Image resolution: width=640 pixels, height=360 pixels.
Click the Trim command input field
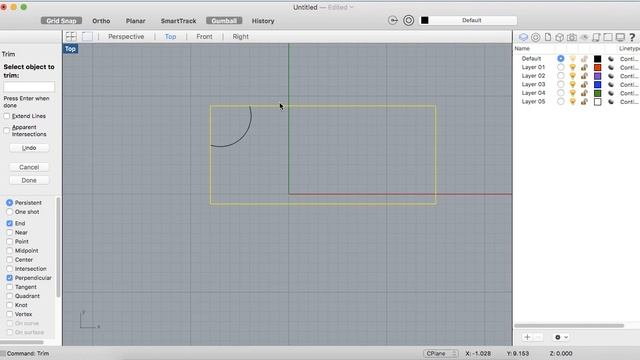pyautogui.click(x=29, y=87)
